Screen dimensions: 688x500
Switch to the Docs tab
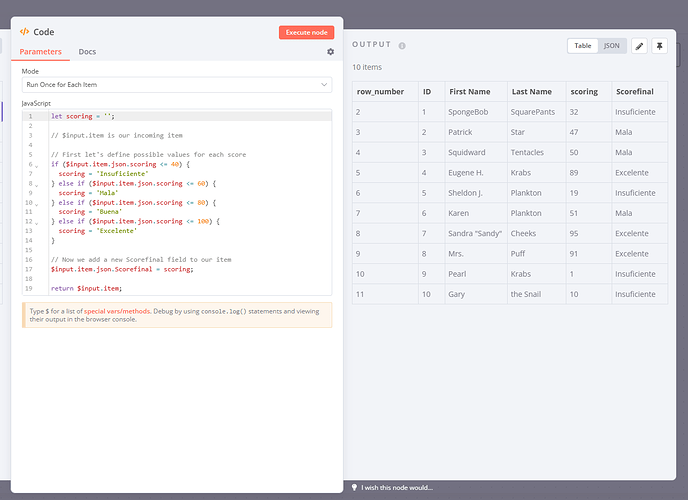click(x=88, y=52)
